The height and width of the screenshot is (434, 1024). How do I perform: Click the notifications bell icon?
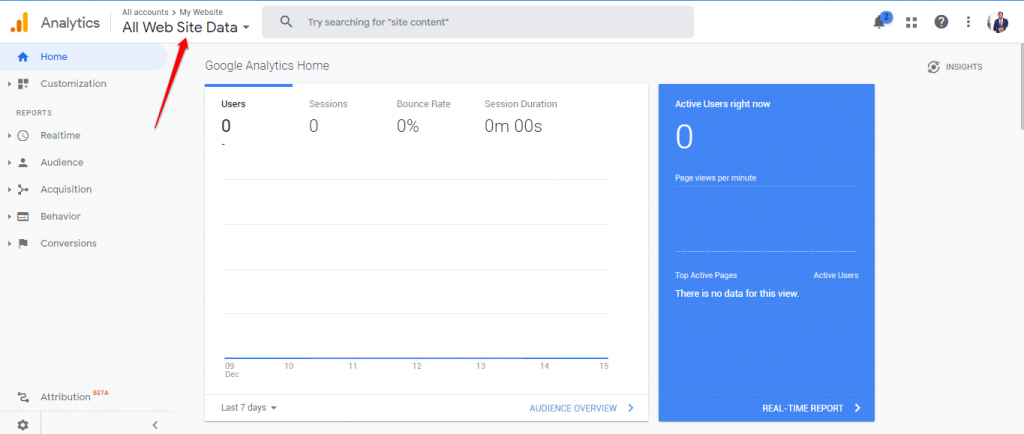pos(880,22)
